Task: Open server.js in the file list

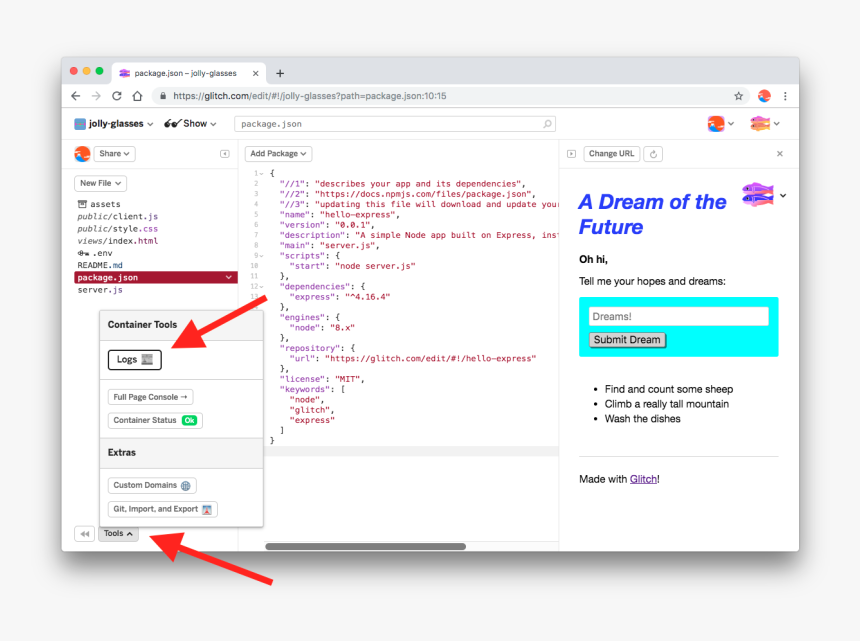Action: [100, 290]
